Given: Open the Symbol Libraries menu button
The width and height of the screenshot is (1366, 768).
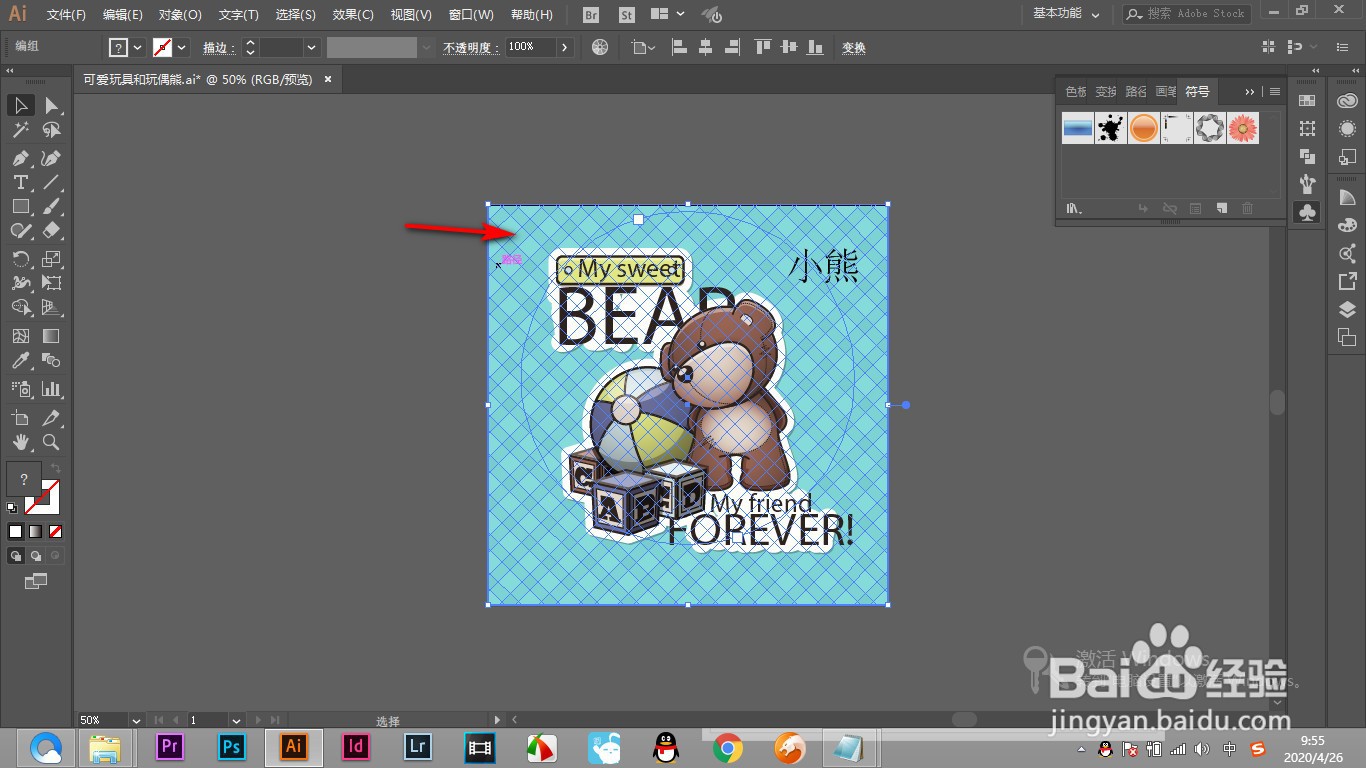Looking at the screenshot, I should point(1074,208).
